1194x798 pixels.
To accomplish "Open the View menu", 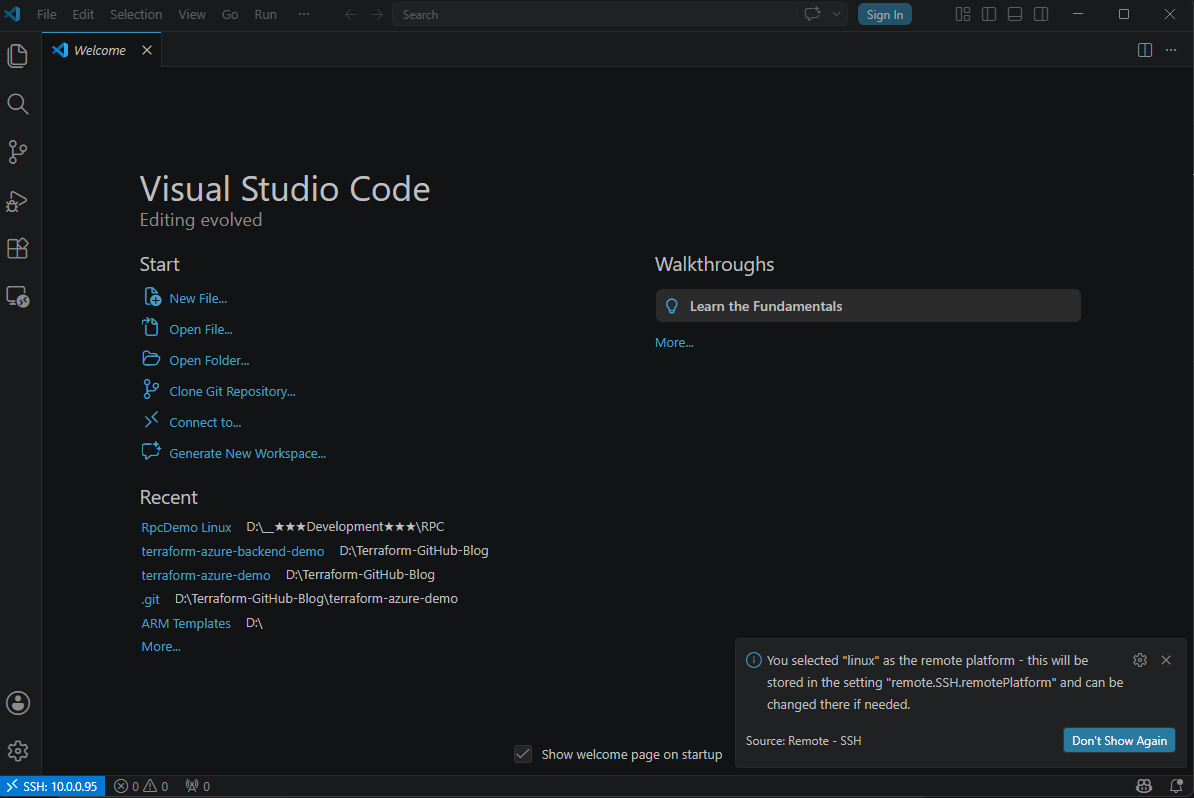I will [192, 14].
